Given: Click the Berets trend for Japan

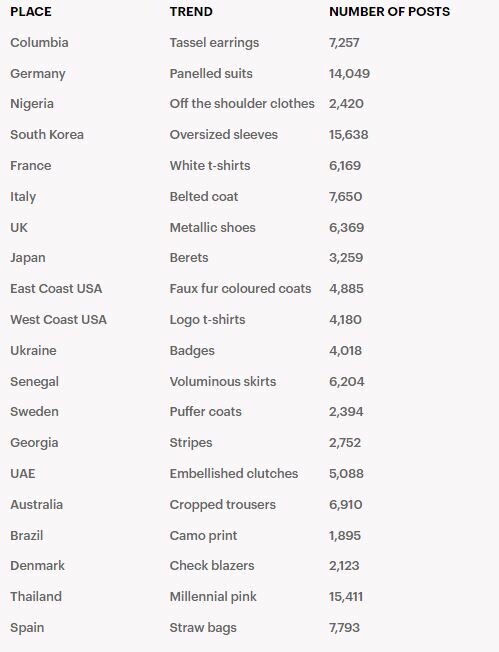Looking at the screenshot, I should pyautogui.click(x=189, y=257).
